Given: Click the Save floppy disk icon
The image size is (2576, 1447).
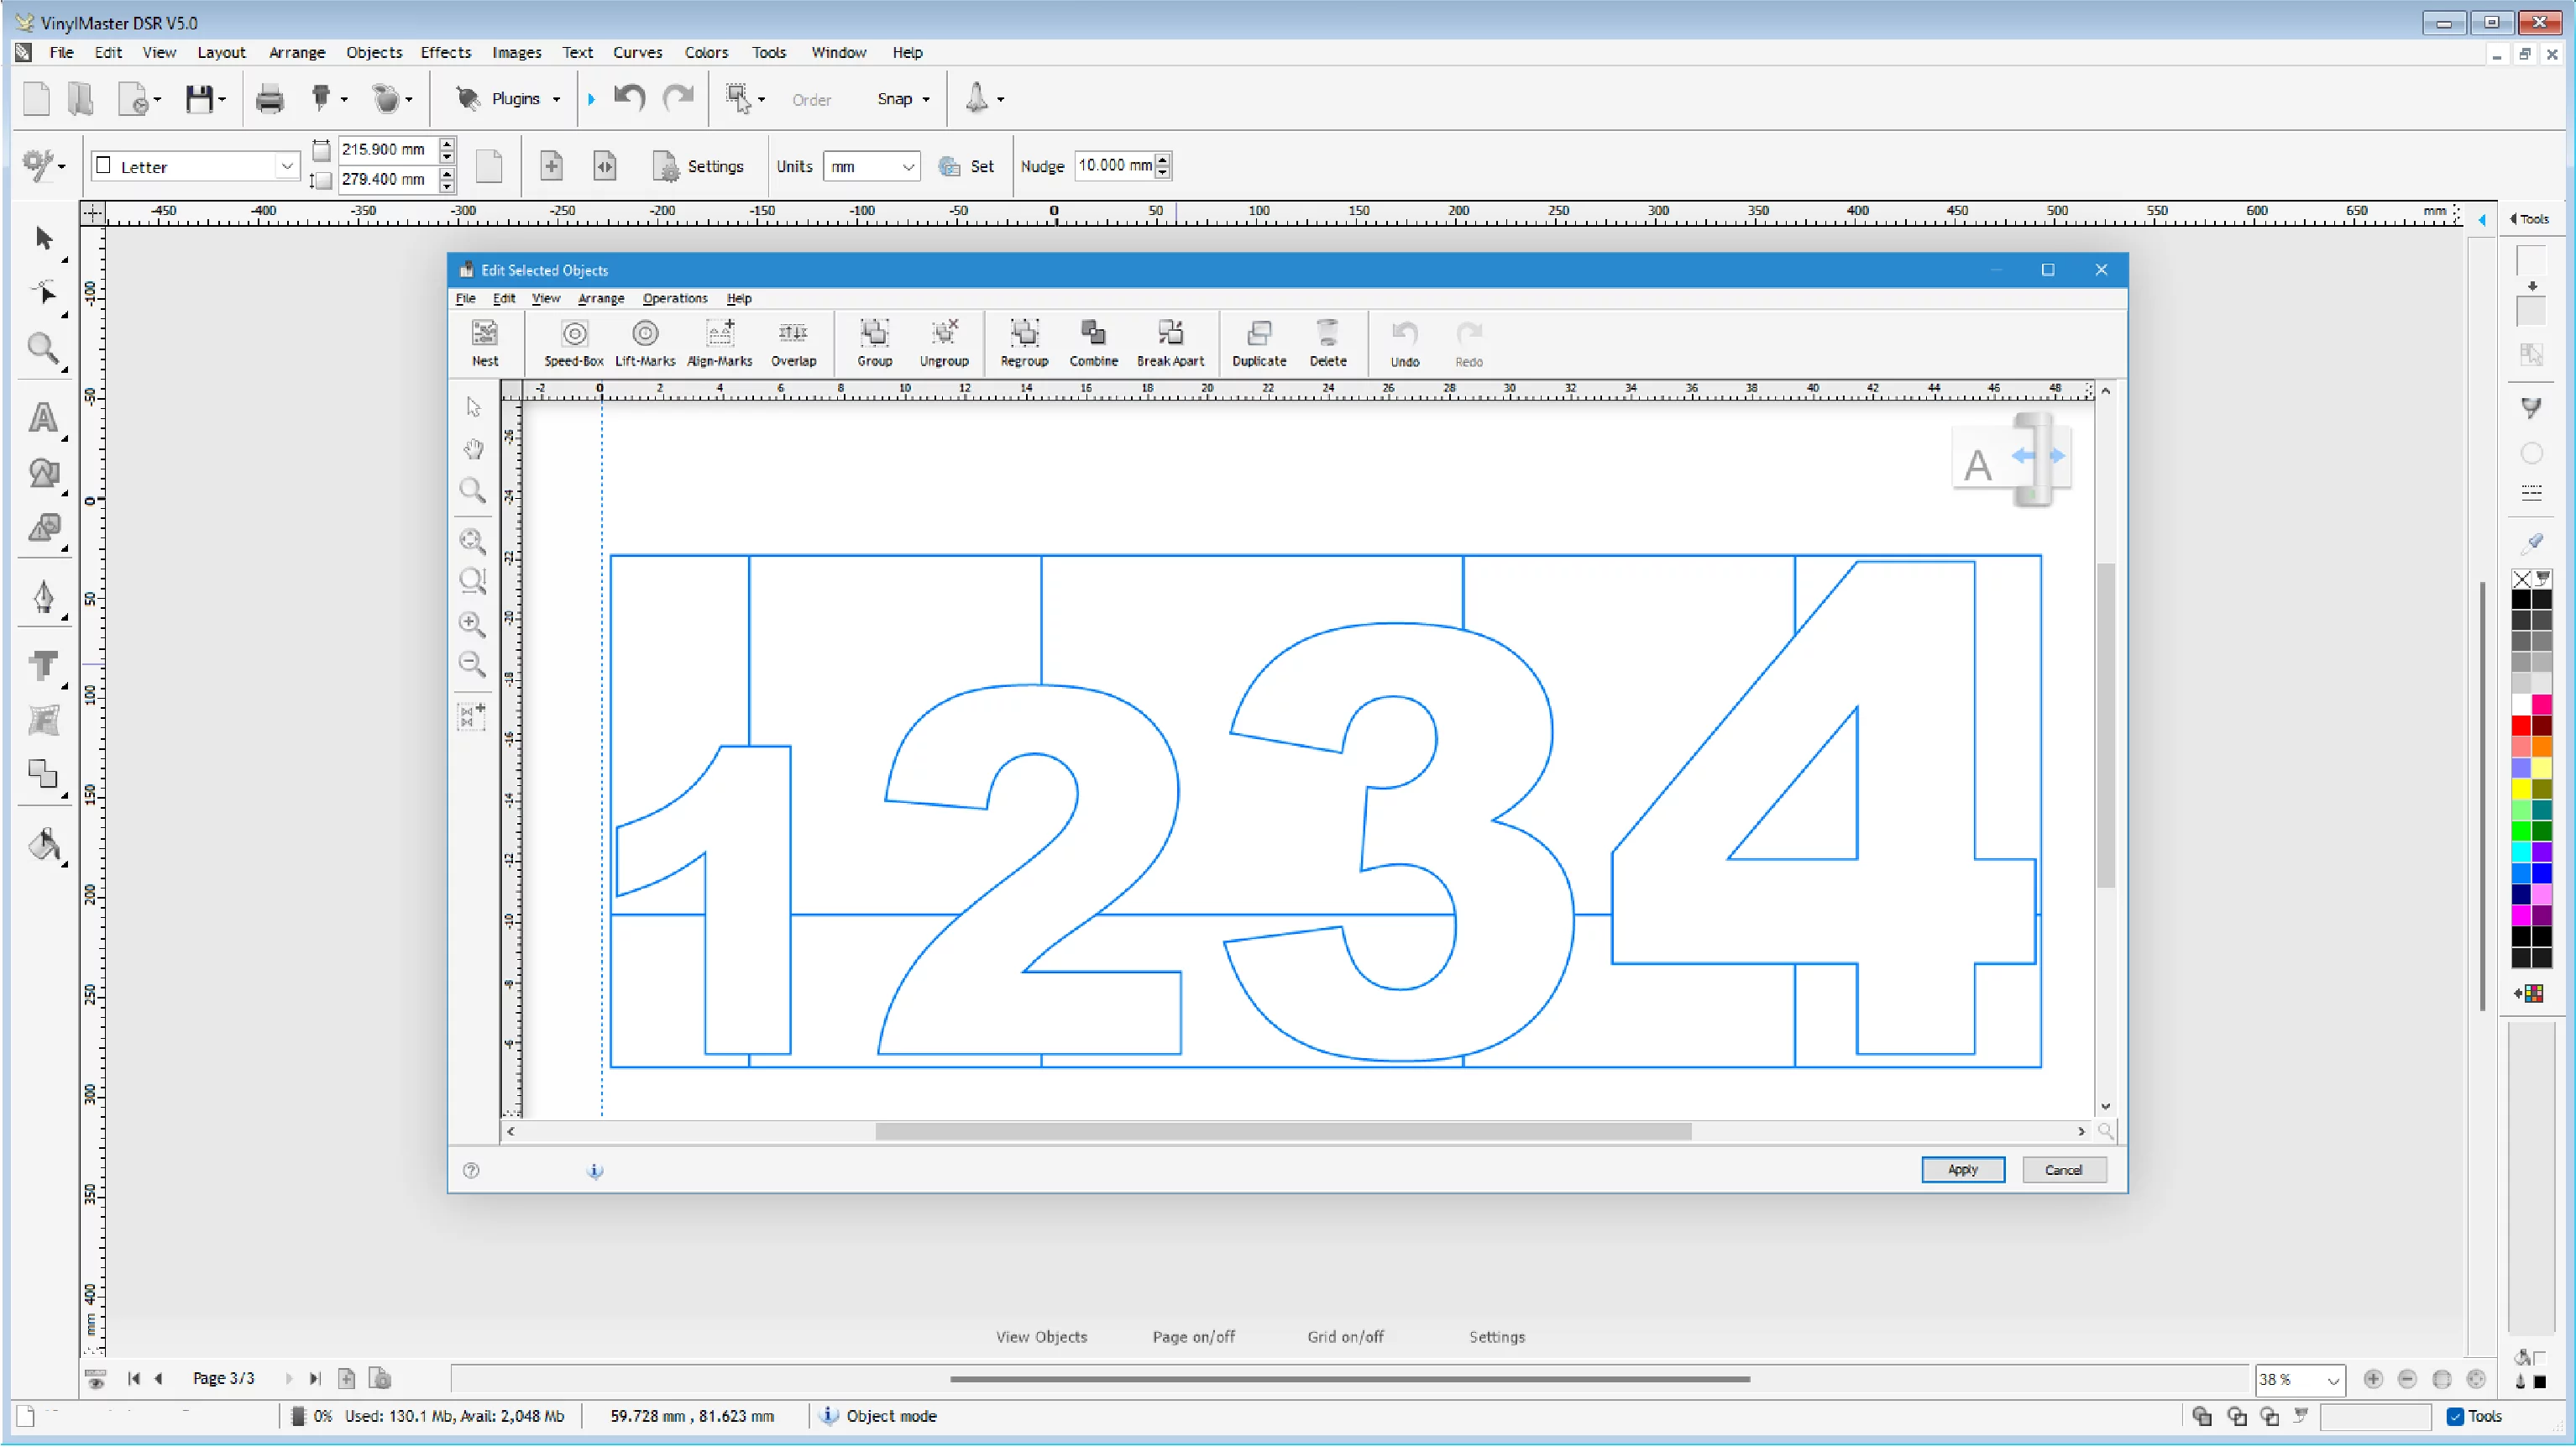Looking at the screenshot, I should pos(199,99).
